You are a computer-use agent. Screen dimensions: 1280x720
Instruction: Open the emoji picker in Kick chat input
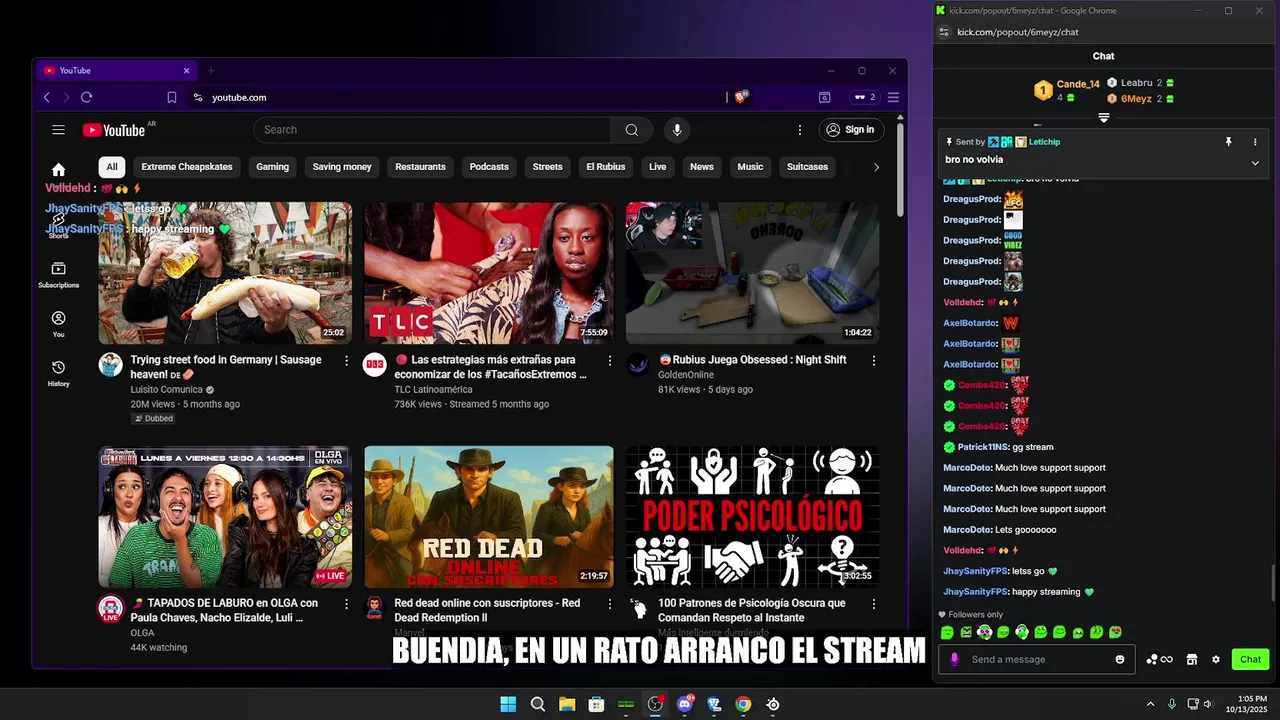1120,659
